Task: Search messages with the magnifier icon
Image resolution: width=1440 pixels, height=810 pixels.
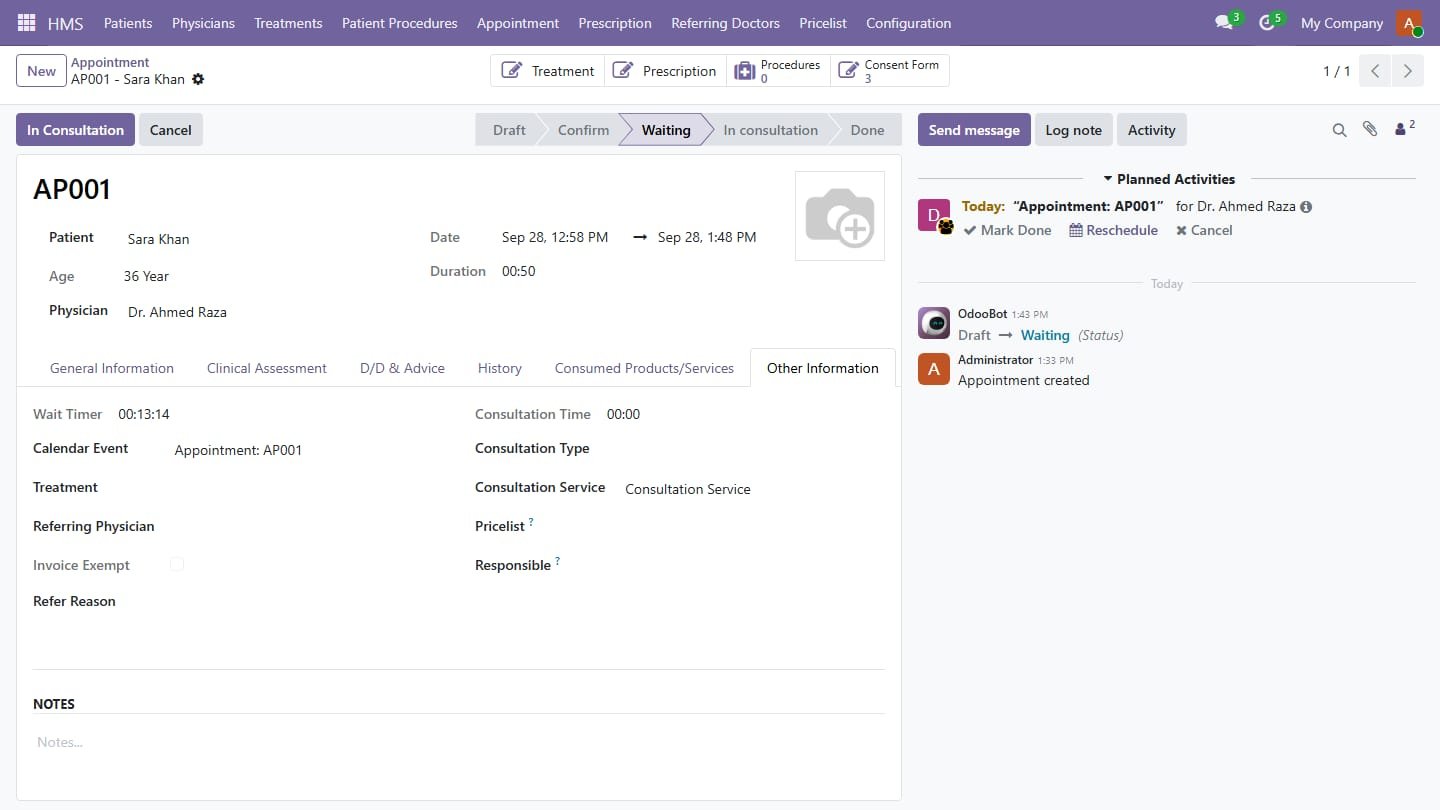Action: point(1339,130)
